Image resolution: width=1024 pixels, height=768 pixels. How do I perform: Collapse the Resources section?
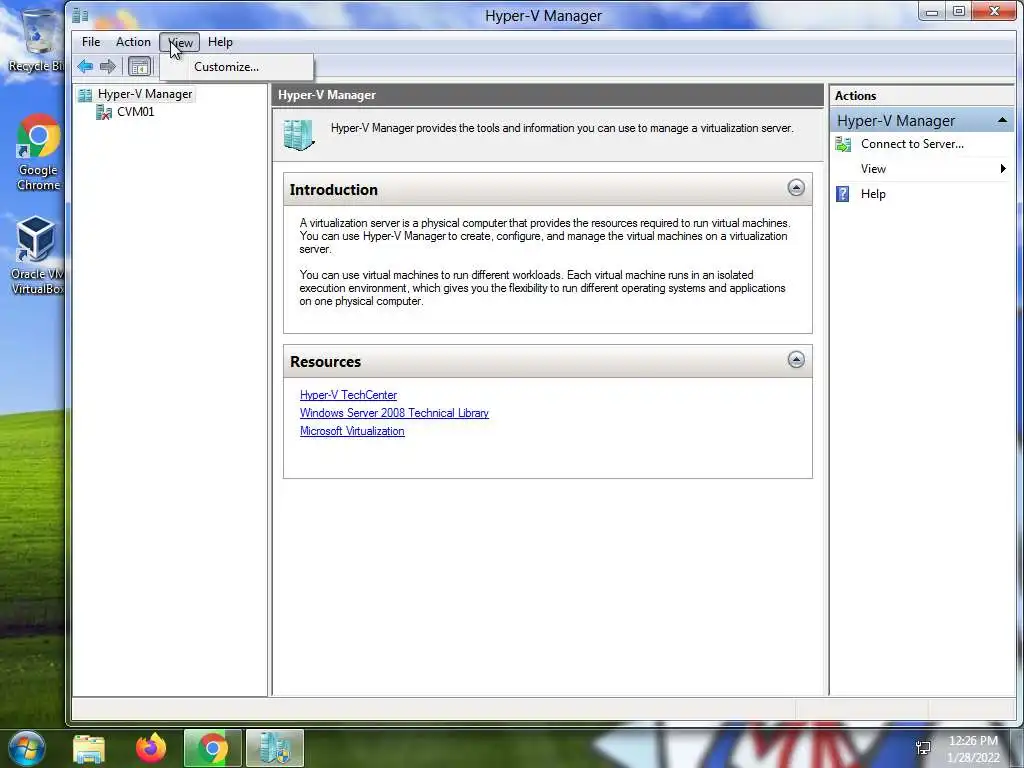pos(795,360)
